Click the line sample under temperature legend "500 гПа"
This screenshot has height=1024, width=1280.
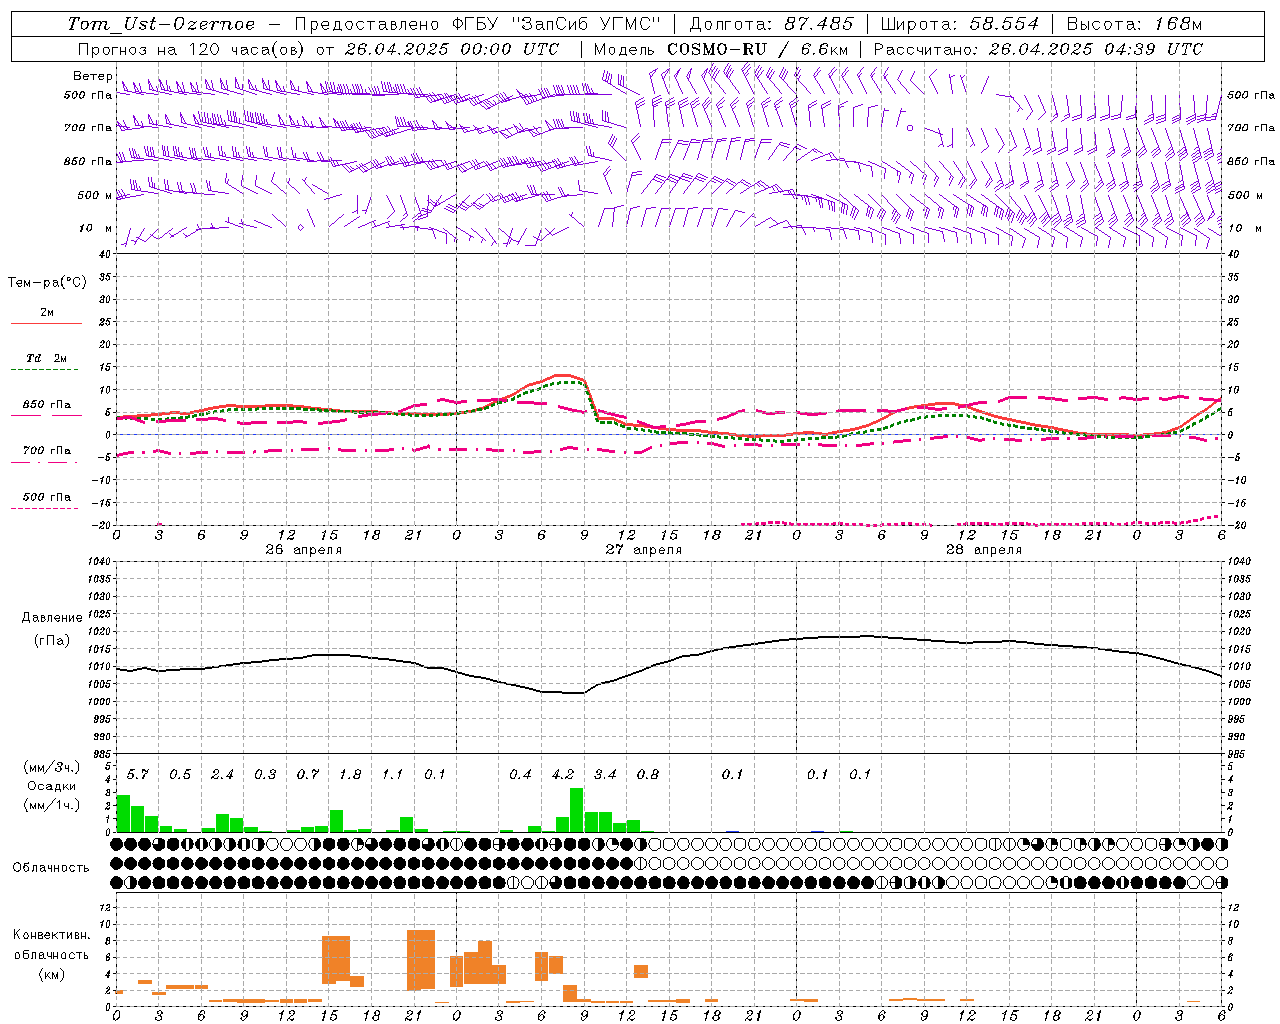click(44, 509)
